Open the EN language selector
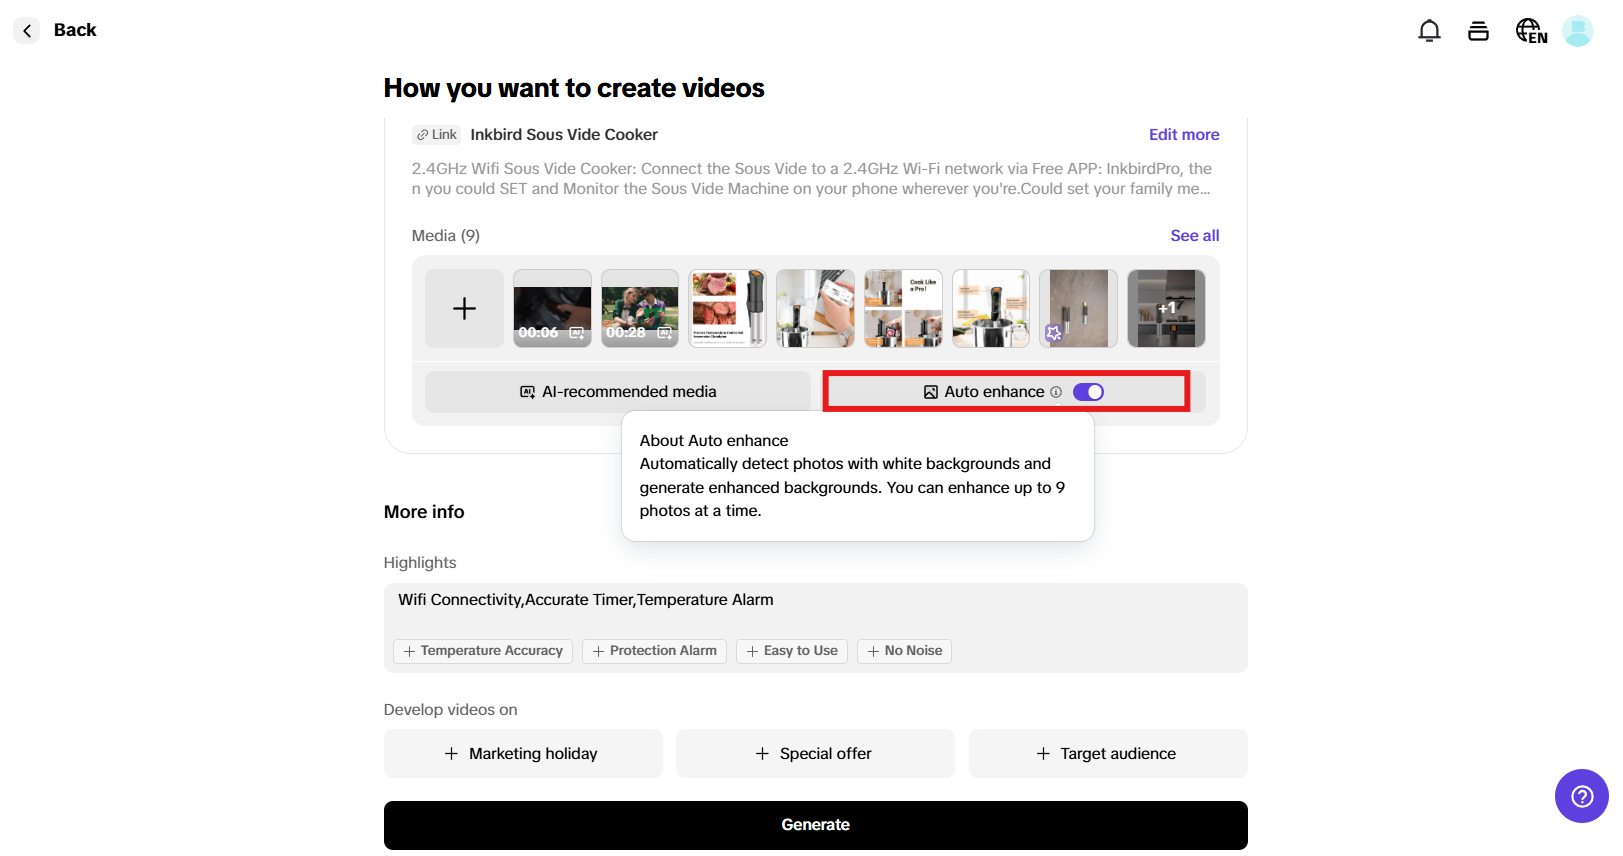The height and width of the screenshot is (856, 1623). click(1530, 31)
